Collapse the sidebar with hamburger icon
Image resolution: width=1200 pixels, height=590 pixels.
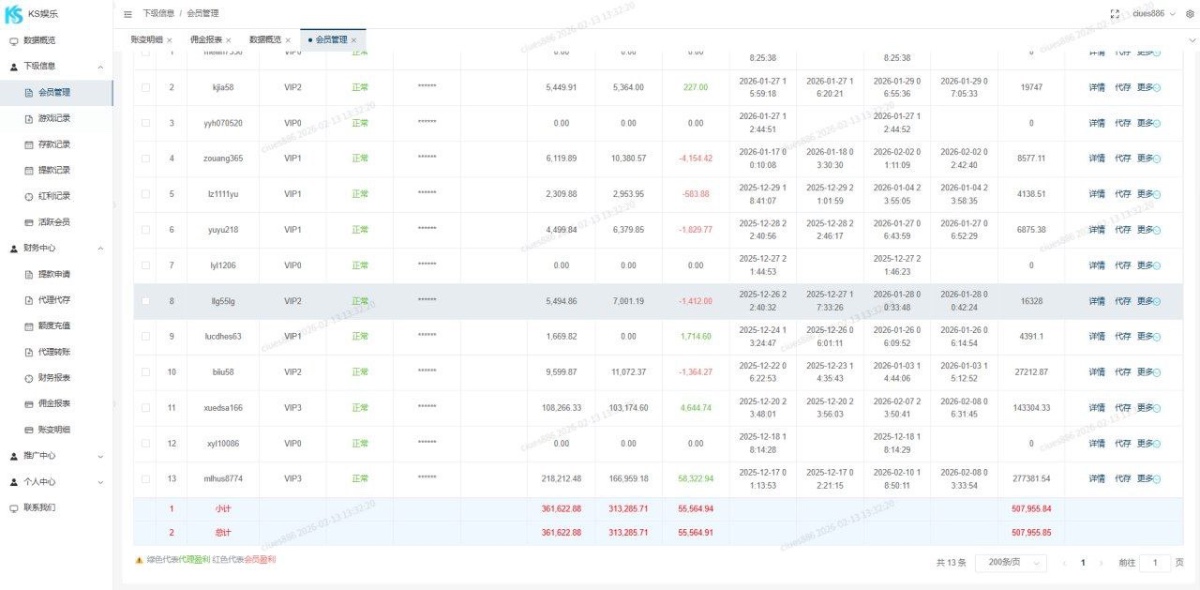point(127,14)
